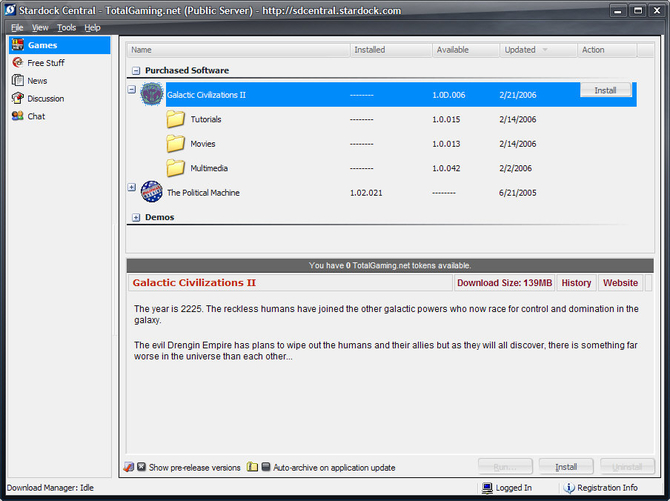
Task: Click the bottom Install button
Action: click(x=566, y=467)
